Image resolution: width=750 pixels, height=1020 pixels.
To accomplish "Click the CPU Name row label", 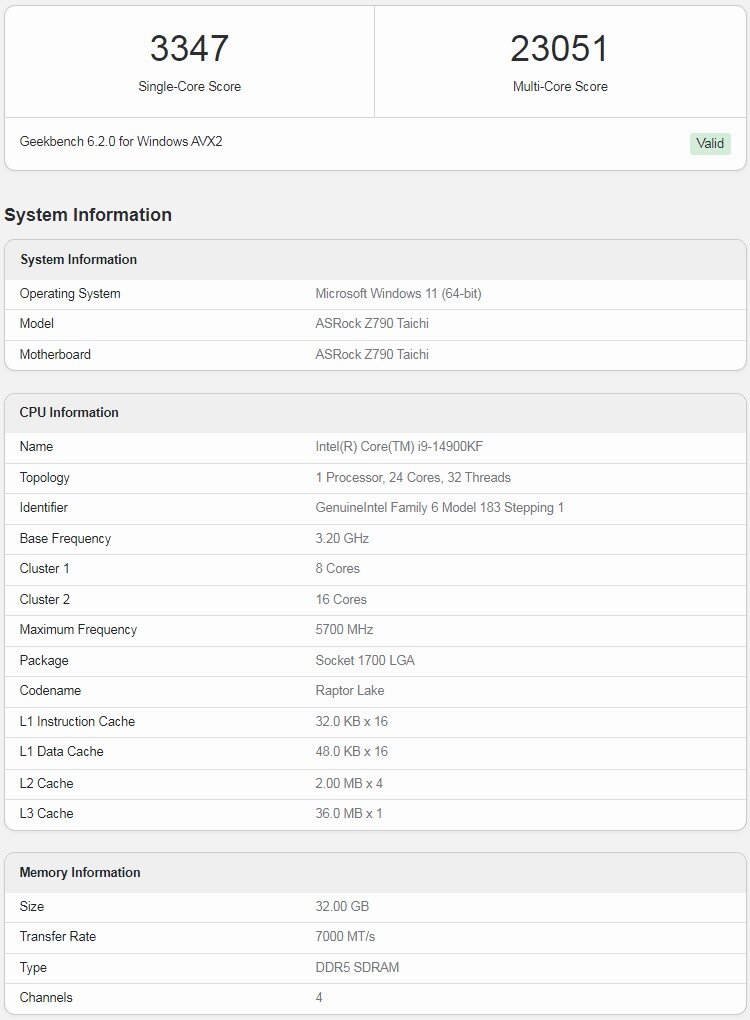I will click(36, 446).
